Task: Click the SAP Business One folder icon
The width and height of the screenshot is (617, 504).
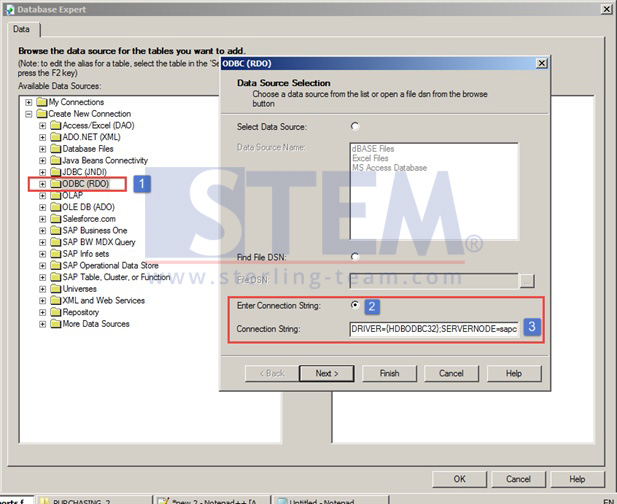Action: click(x=56, y=230)
